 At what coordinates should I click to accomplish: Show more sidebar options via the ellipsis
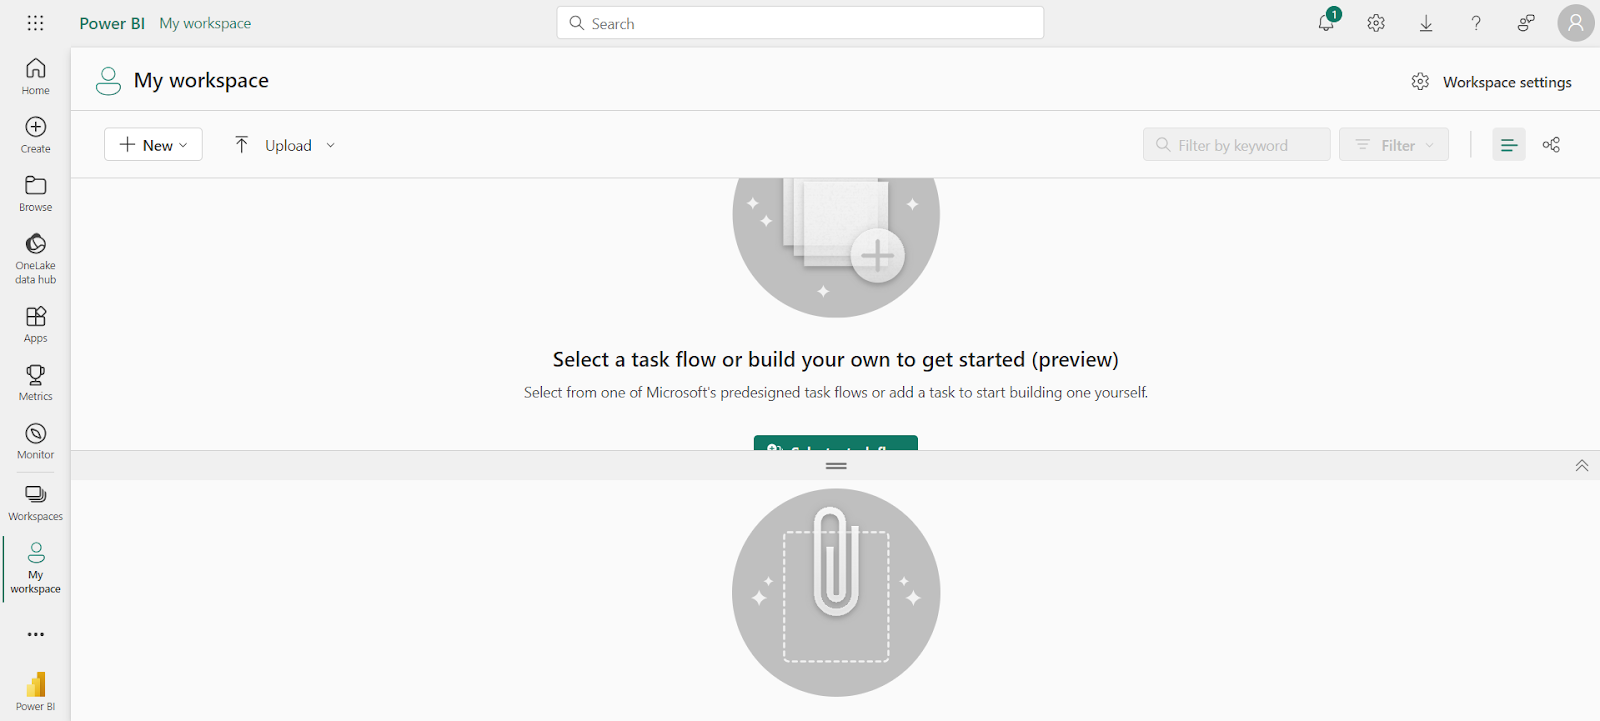tap(35, 634)
